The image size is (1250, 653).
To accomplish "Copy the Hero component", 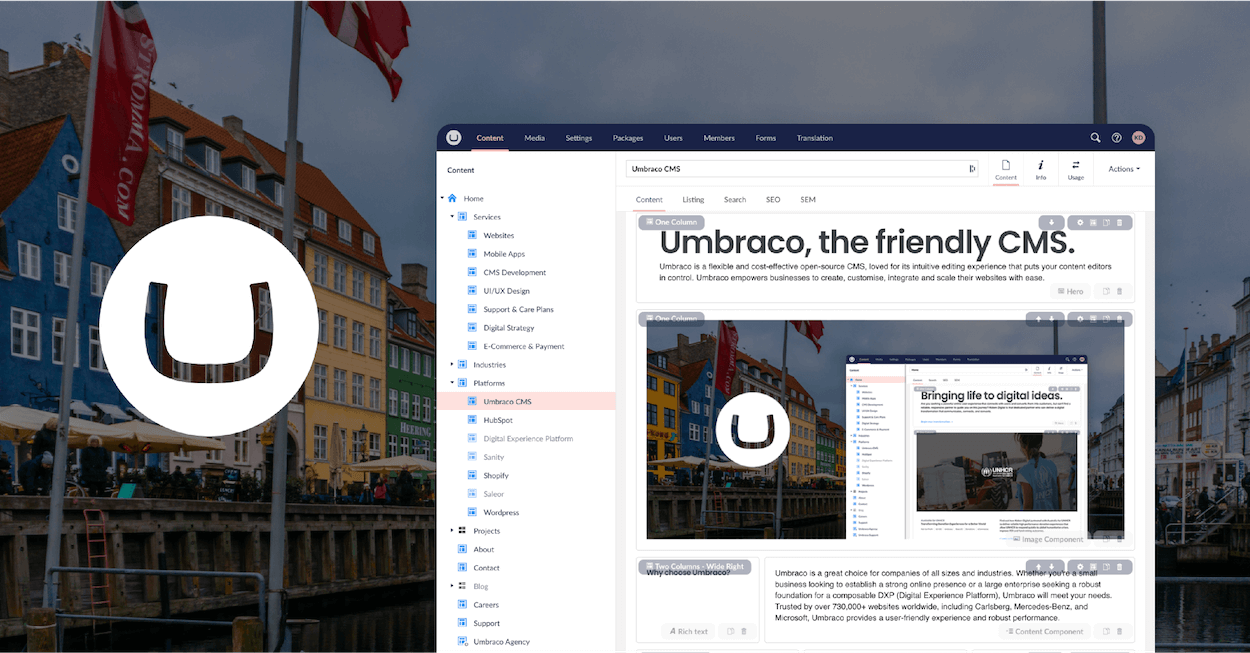I will (x=1108, y=291).
